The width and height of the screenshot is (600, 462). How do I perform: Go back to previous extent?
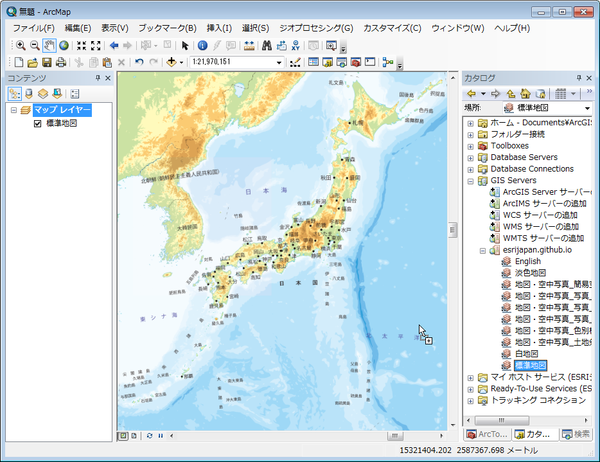click(114, 46)
